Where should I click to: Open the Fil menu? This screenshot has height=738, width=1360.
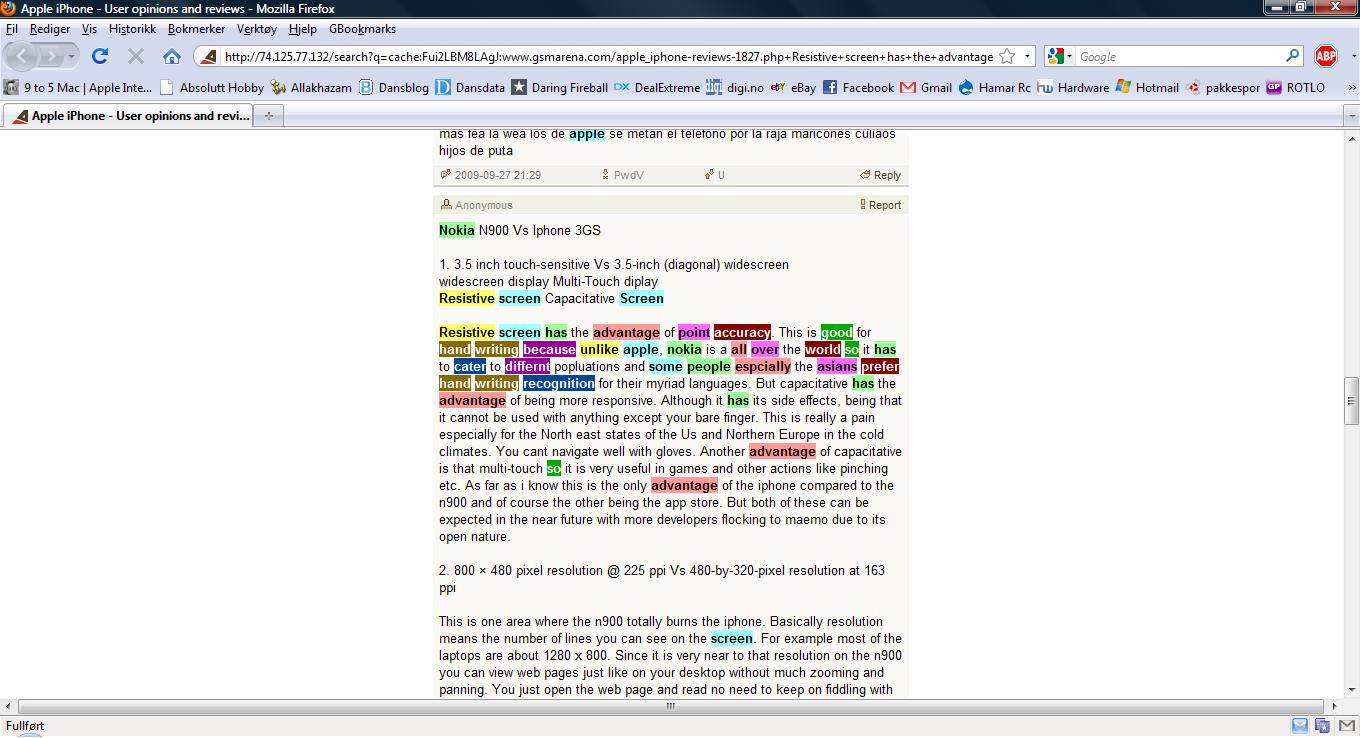(11, 29)
